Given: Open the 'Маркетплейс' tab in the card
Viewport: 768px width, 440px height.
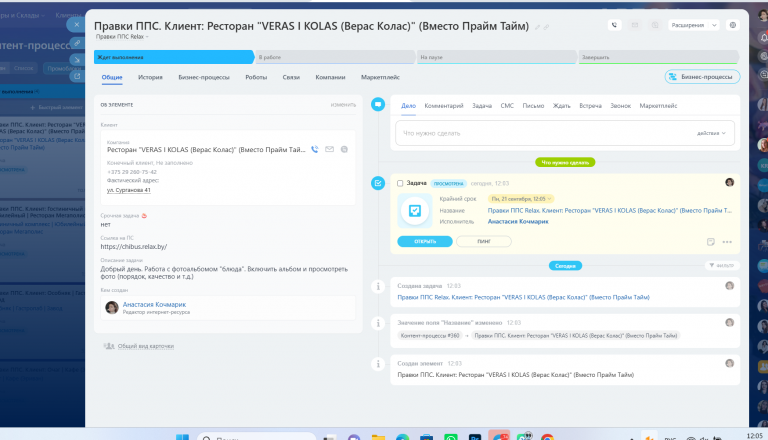Looking at the screenshot, I should 380,77.
